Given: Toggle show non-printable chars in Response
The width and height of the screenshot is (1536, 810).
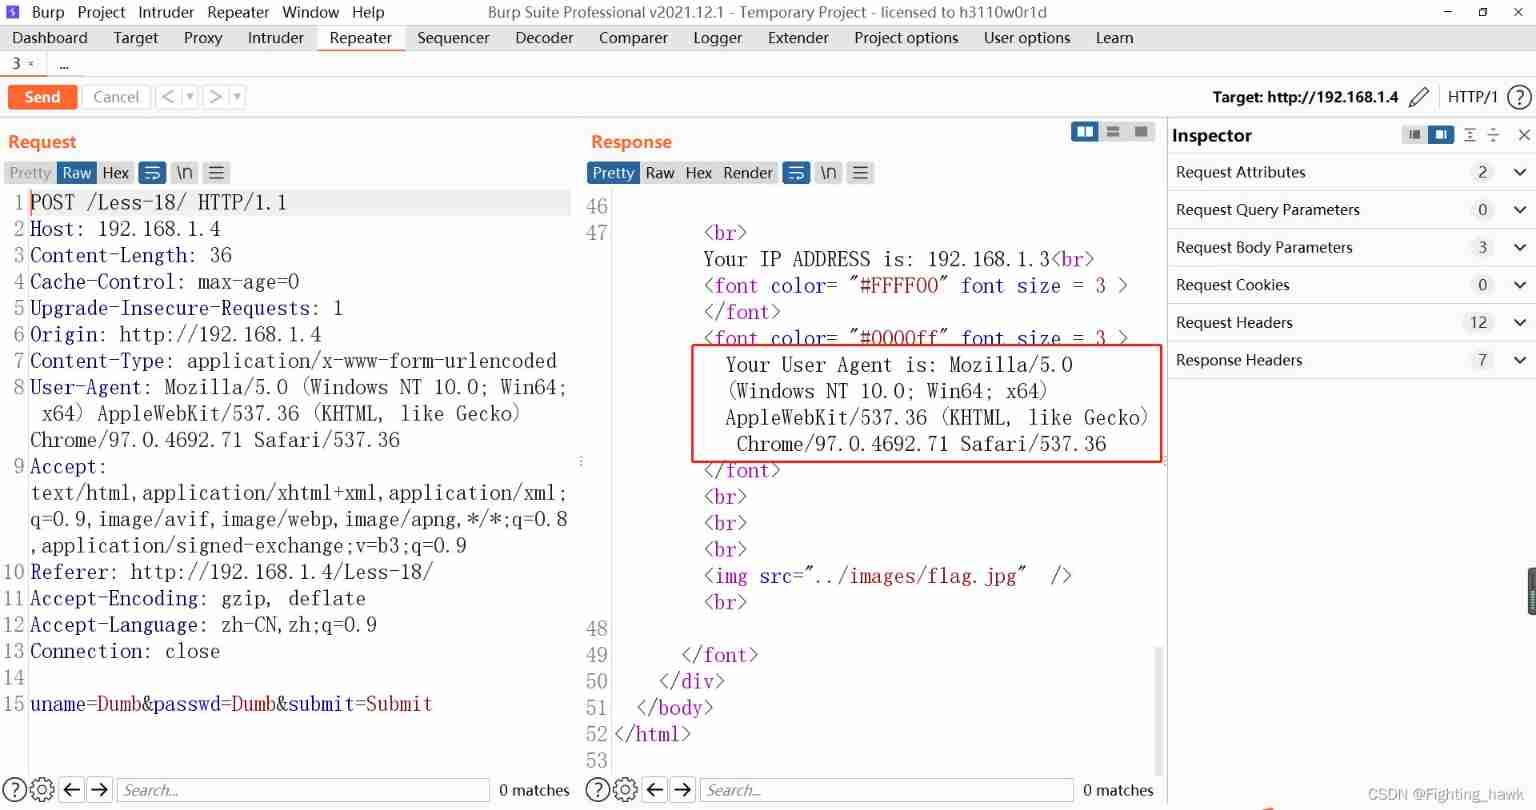Looking at the screenshot, I should pos(828,173).
